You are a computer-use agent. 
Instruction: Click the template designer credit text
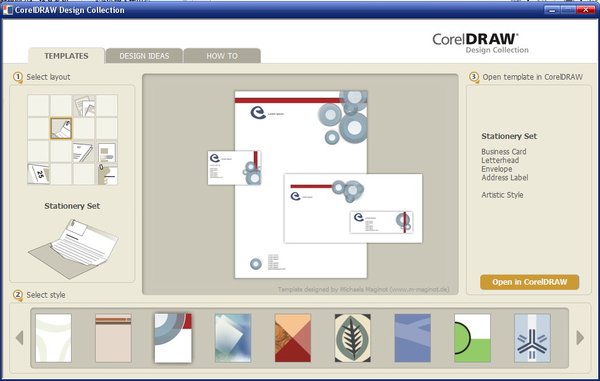364,289
